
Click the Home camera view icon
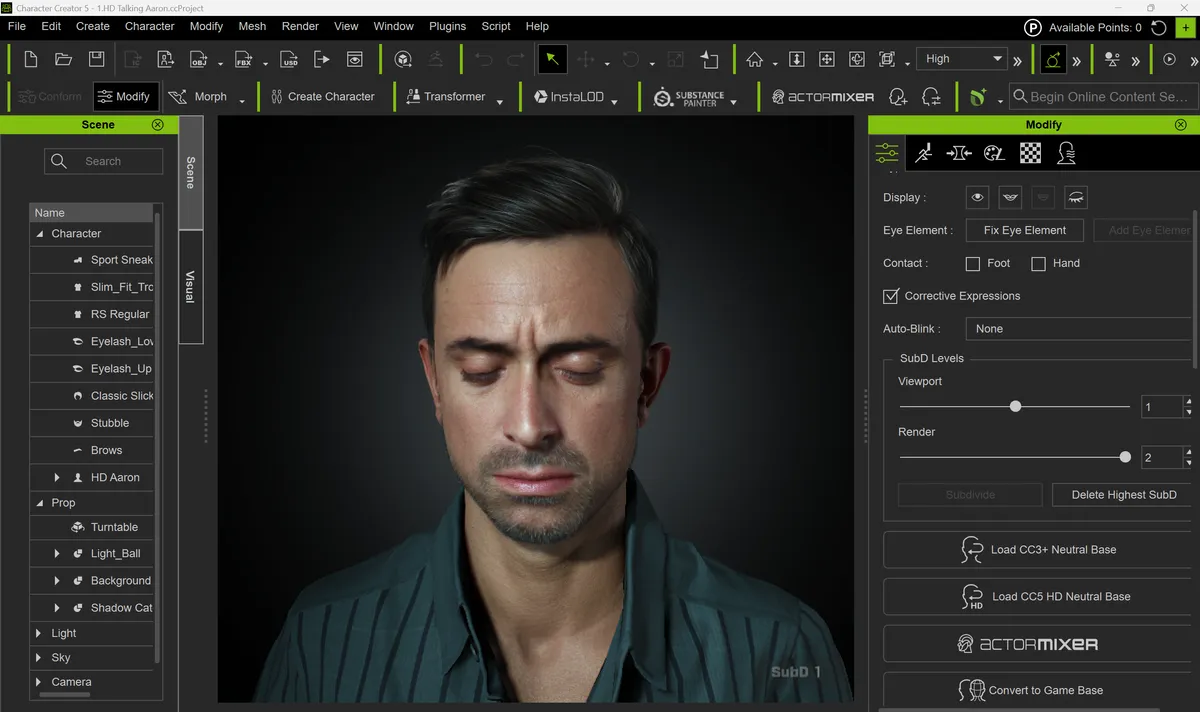[x=754, y=59]
